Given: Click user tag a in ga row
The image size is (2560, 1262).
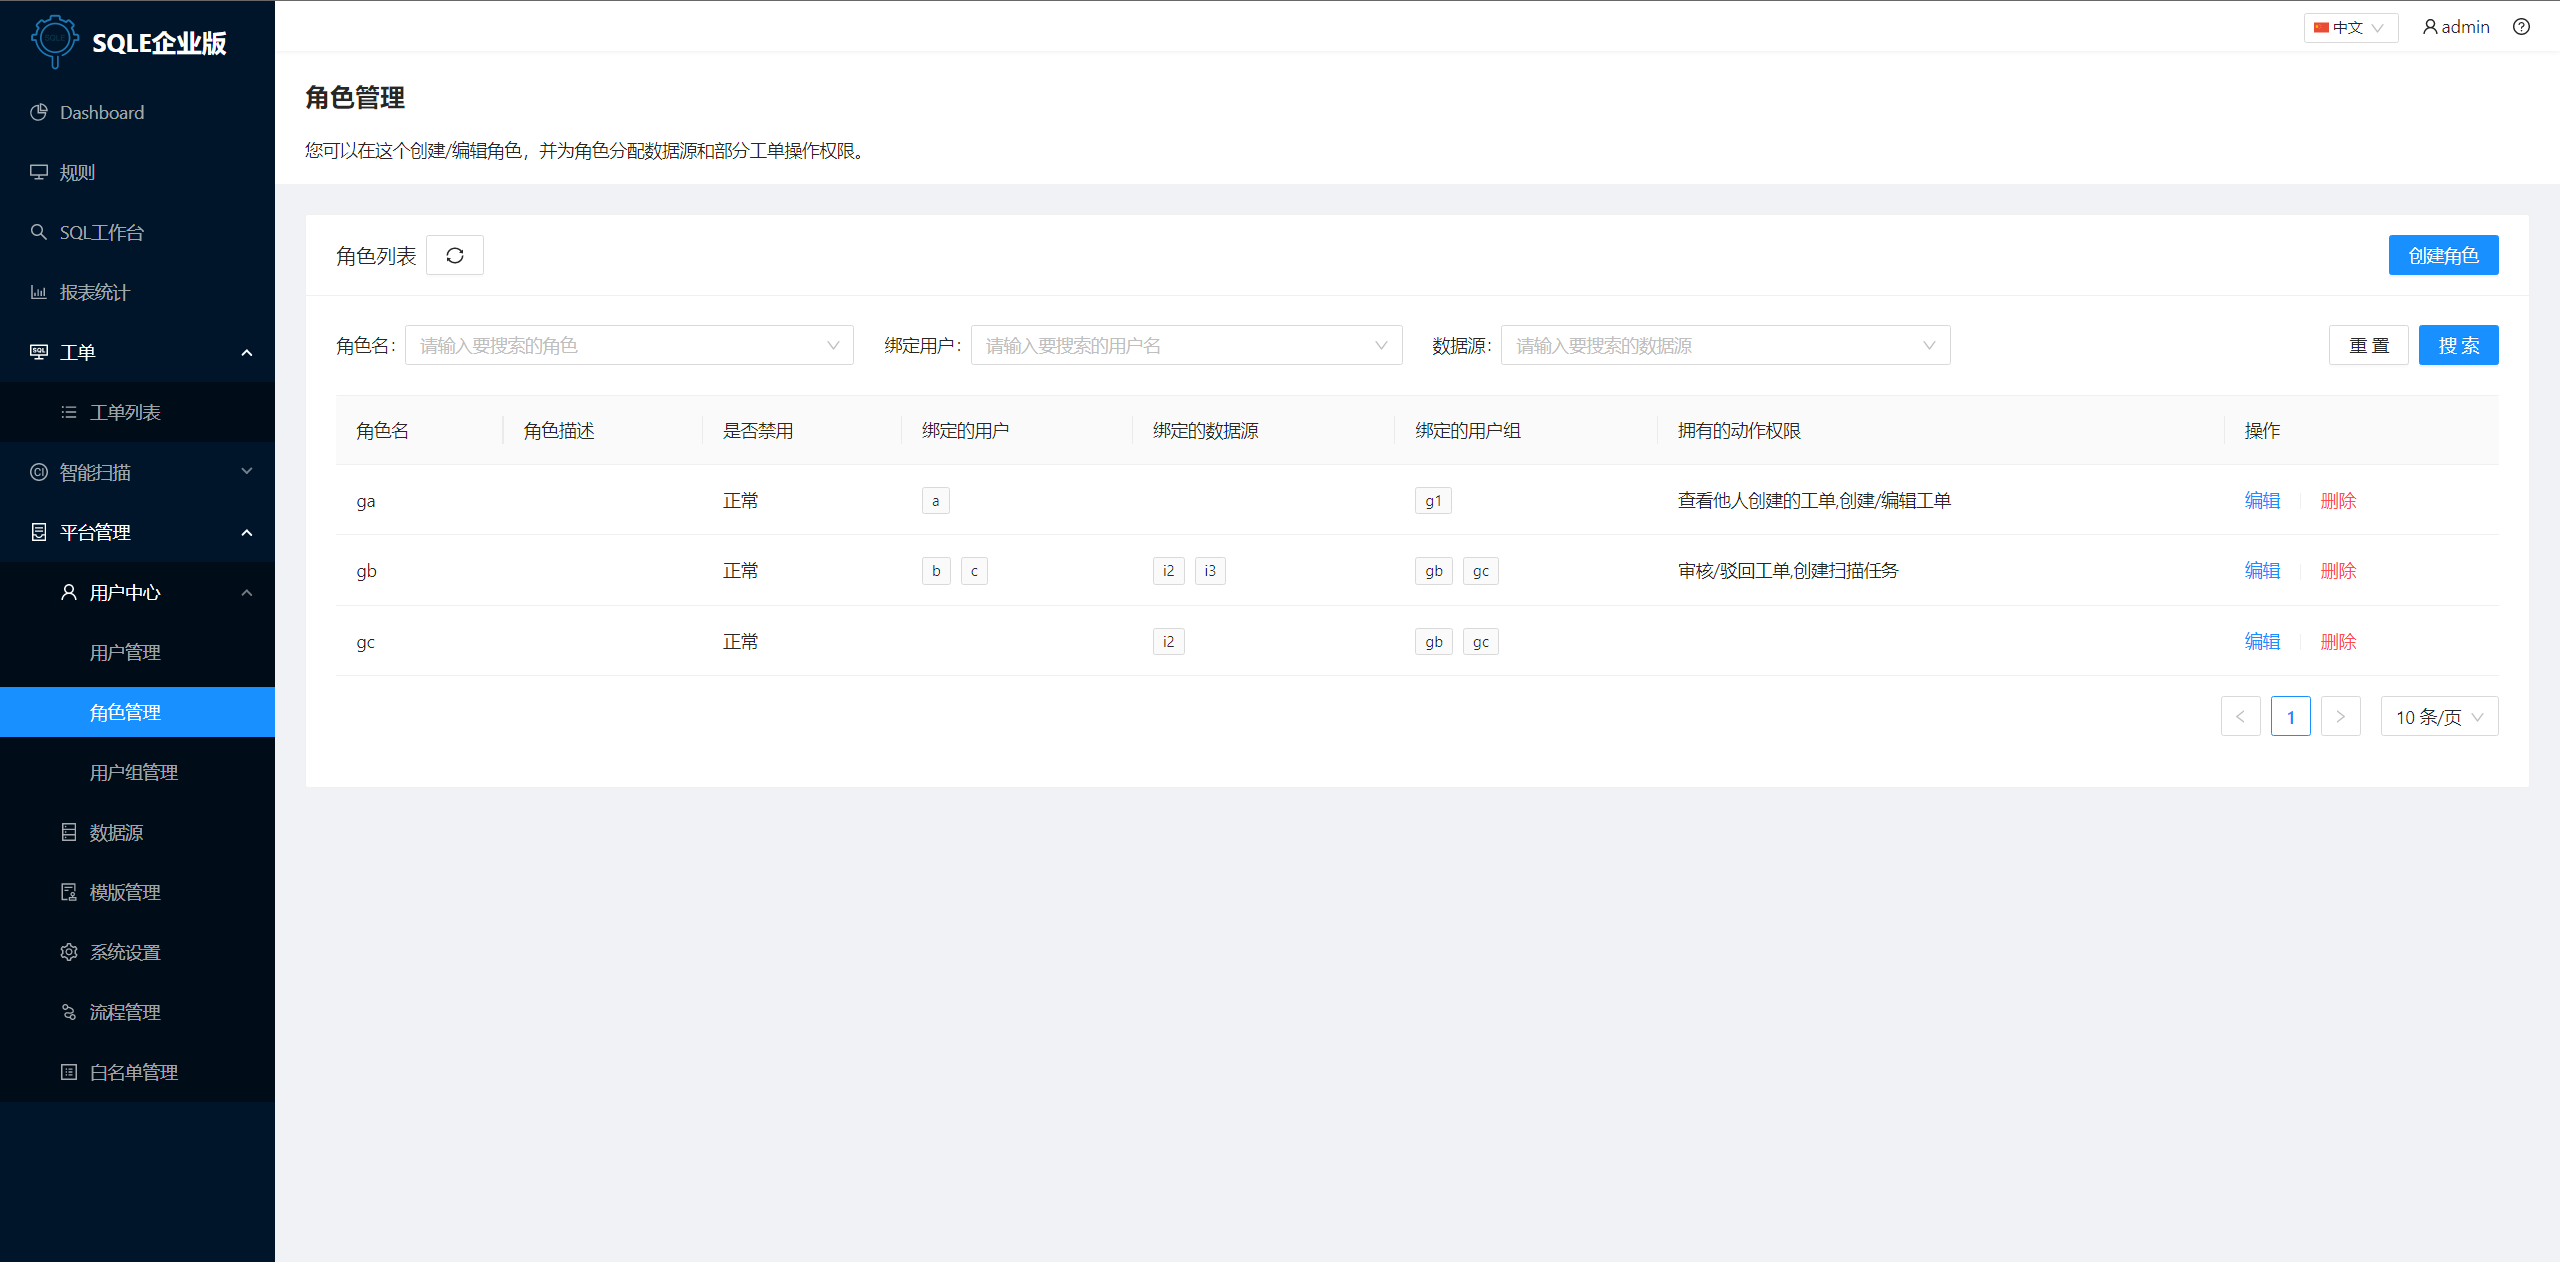Looking at the screenshot, I should click(x=935, y=500).
